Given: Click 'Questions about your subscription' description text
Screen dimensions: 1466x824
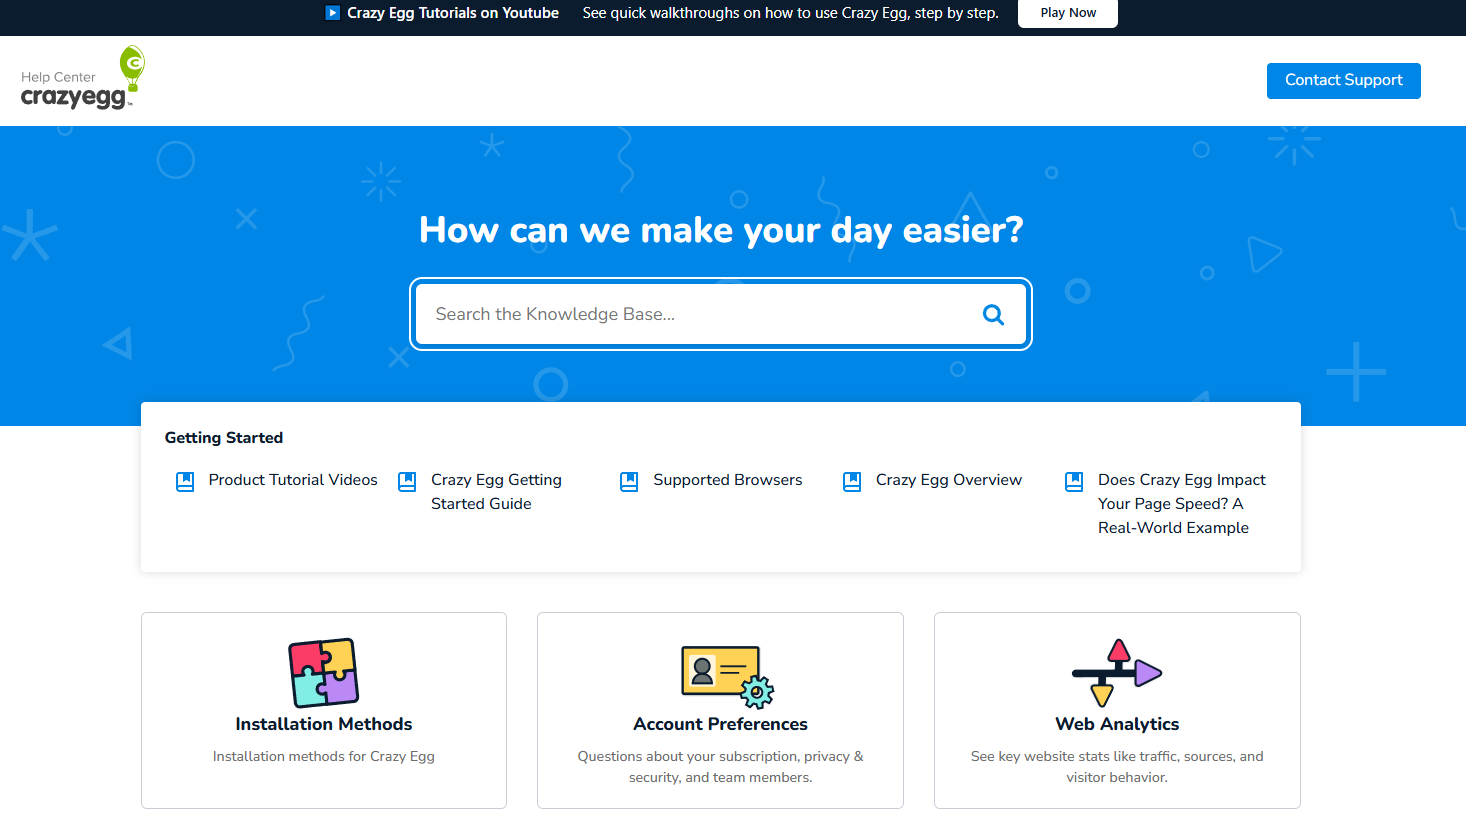Looking at the screenshot, I should [720, 767].
